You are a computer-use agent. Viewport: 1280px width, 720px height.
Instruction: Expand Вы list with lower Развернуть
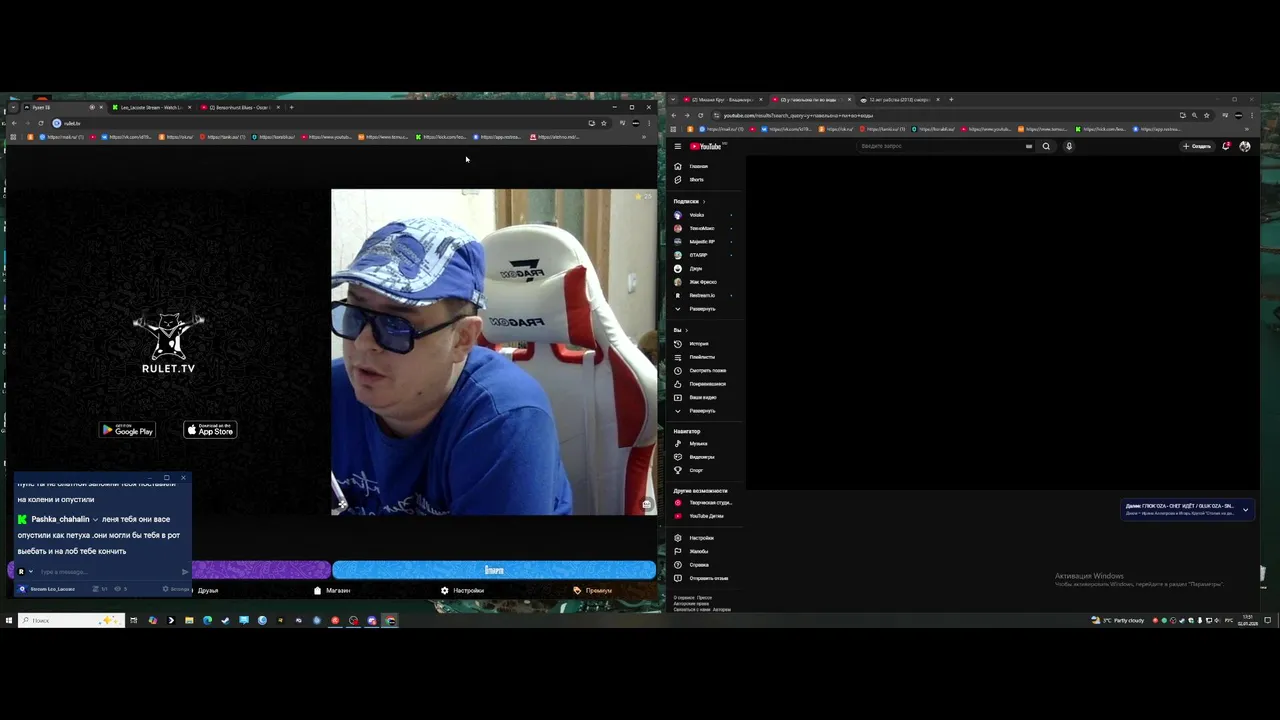click(x=702, y=411)
